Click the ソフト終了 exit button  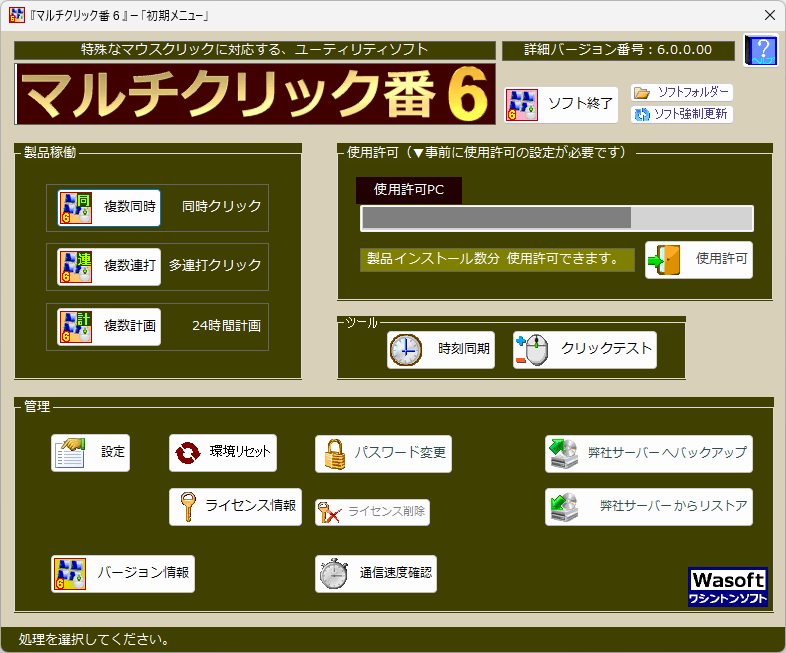[560, 104]
